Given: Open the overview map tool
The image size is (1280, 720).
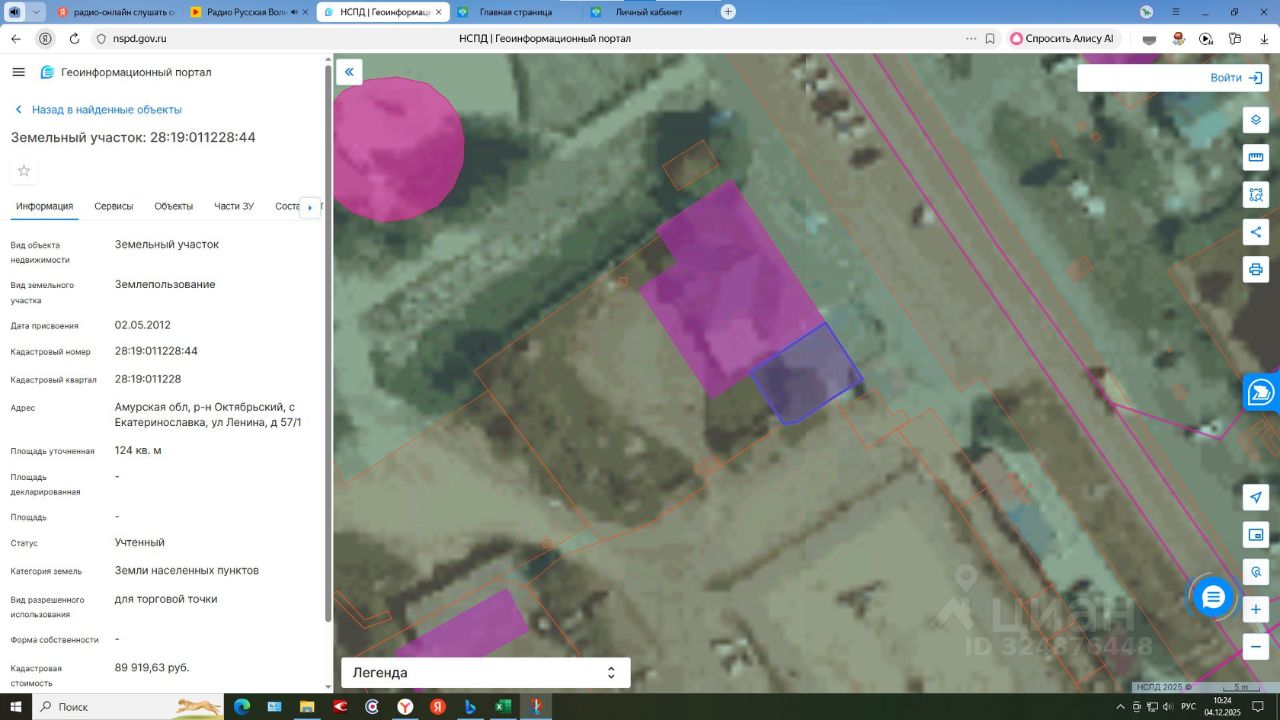Looking at the screenshot, I should 1256,535.
